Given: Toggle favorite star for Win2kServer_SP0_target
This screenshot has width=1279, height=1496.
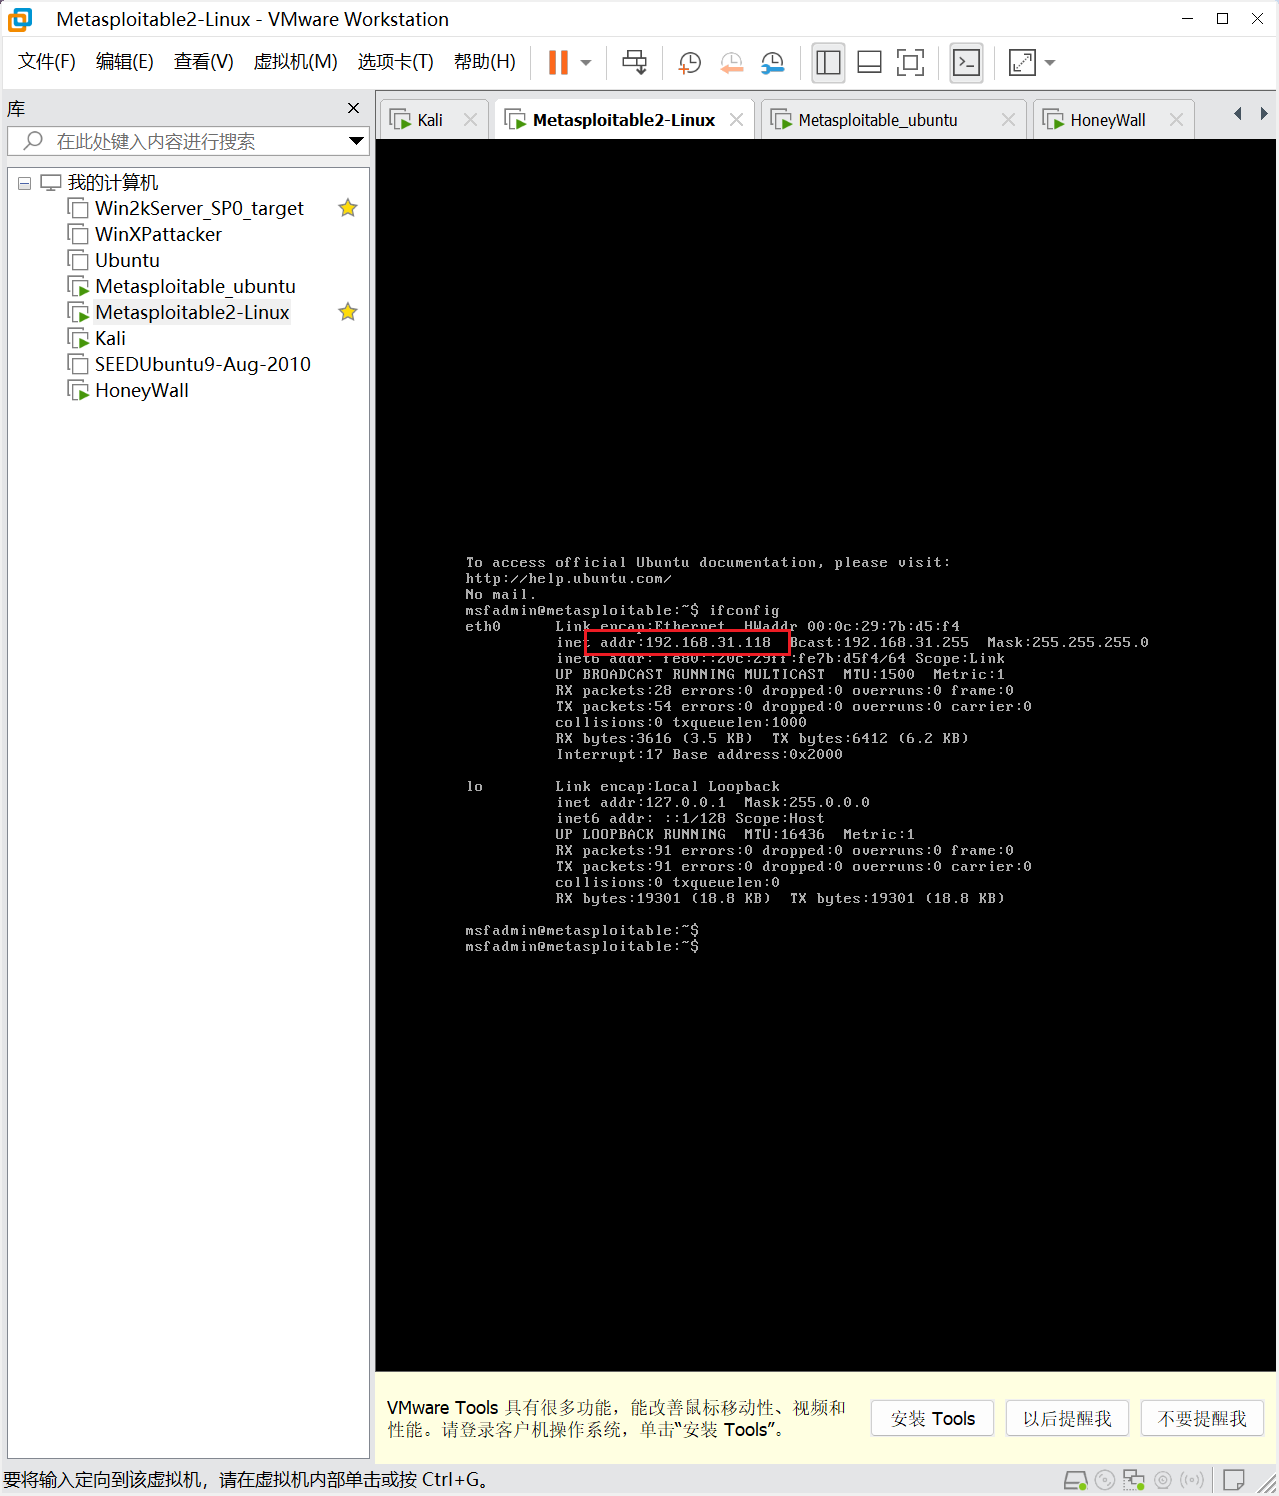Looking at the screenshot, I should click(x=348, y=208).
